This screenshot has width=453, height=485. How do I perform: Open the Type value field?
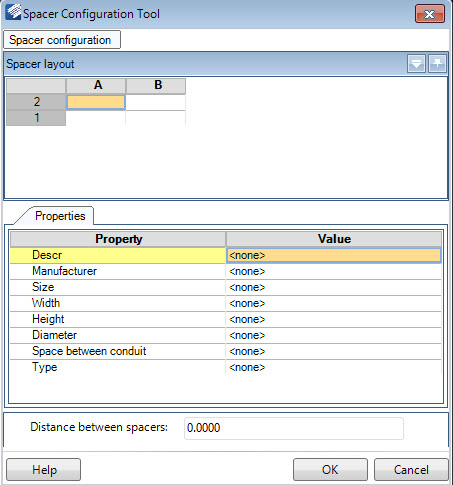(334, 367)
